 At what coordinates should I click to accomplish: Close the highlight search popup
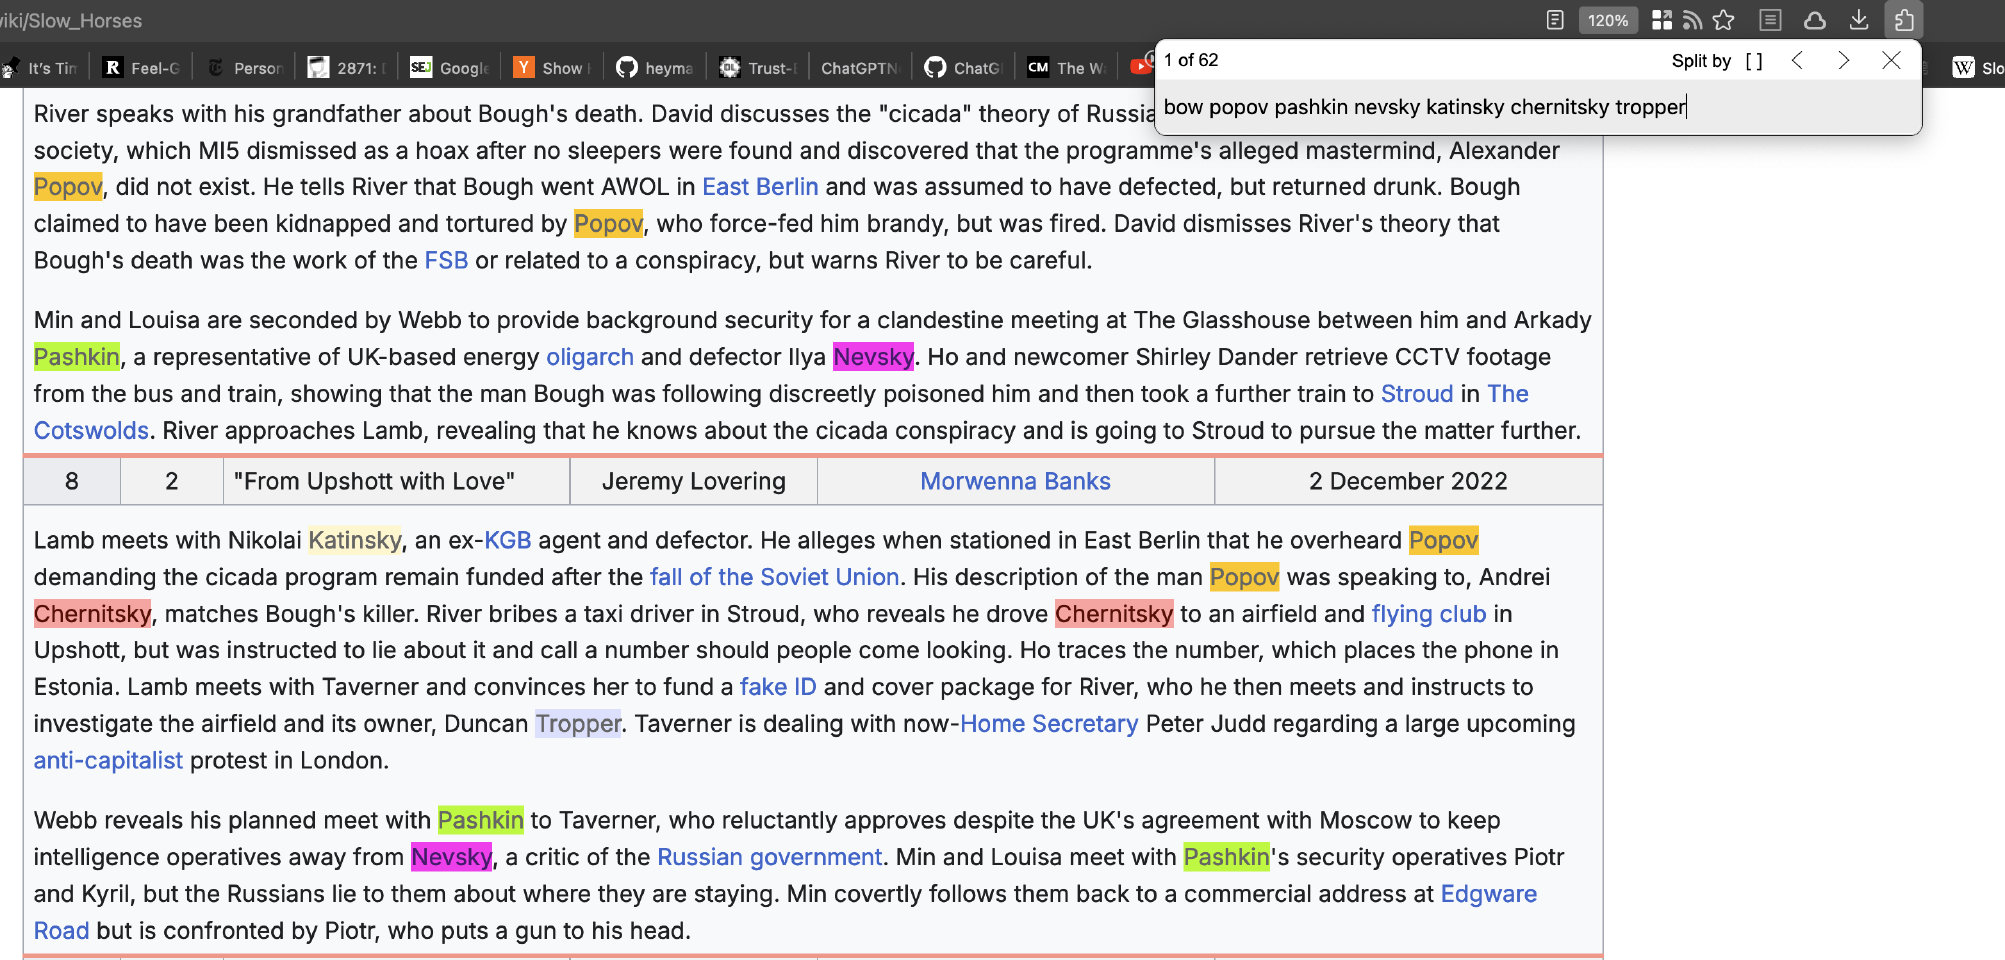pyautogui.click(x=1890, y=61)
